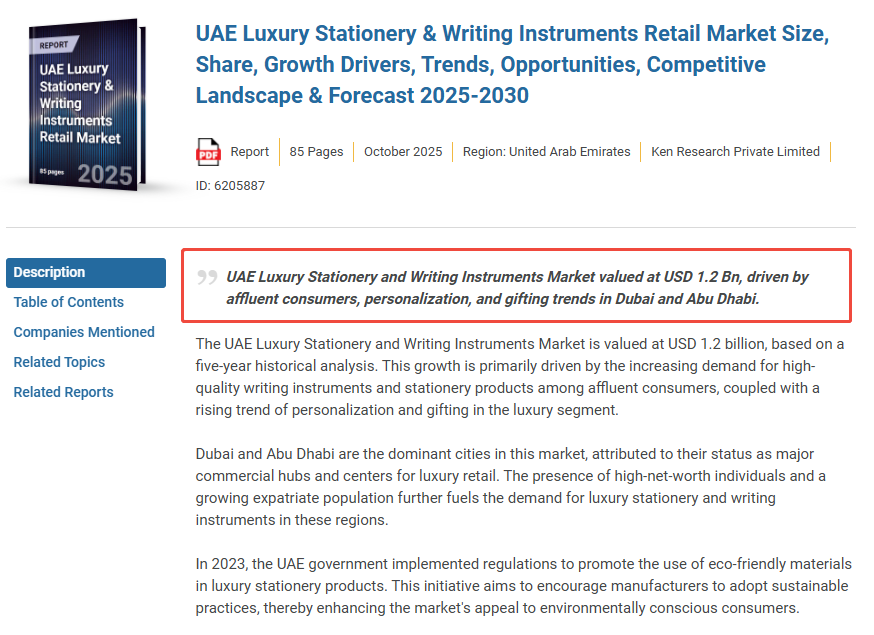The width and height of the screenshot is (874, 635).
Task: Open the Ken Research Private Limited publisher link
Action: [x=735, y=152]
